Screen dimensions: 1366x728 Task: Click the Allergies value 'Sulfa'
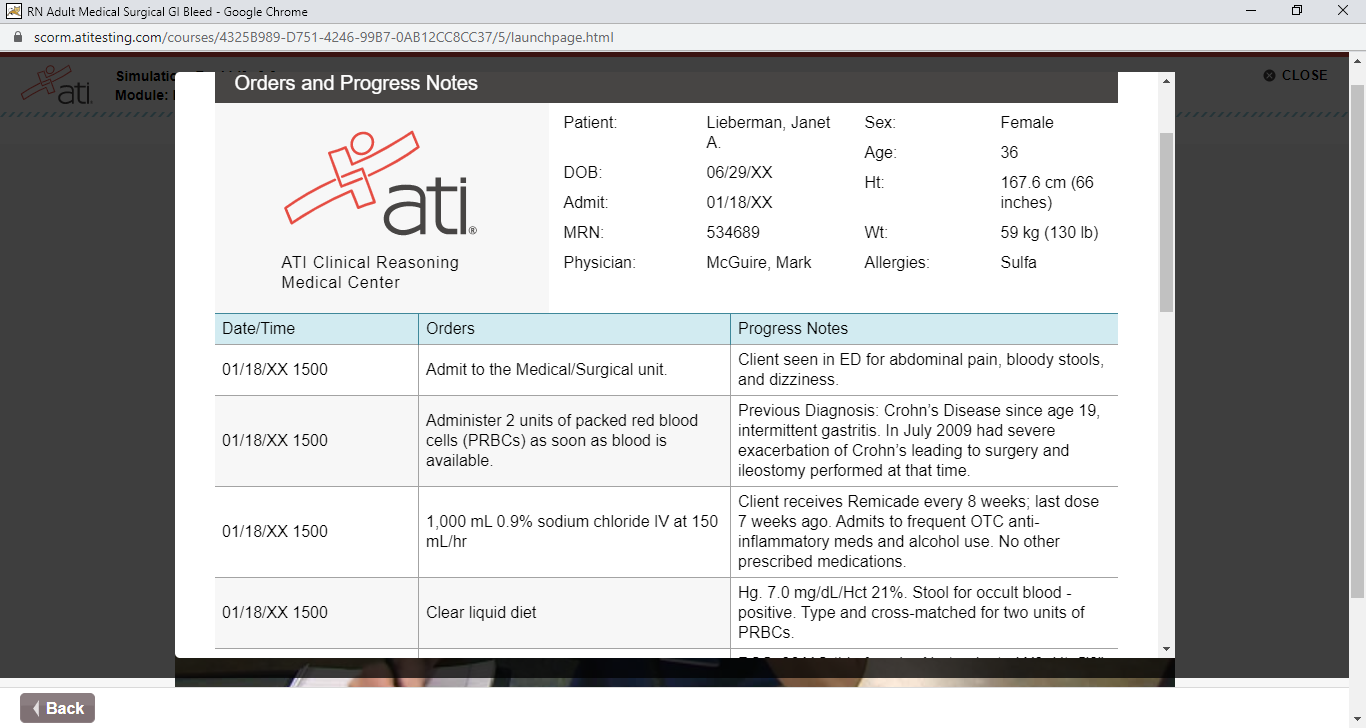(1018, 263)
